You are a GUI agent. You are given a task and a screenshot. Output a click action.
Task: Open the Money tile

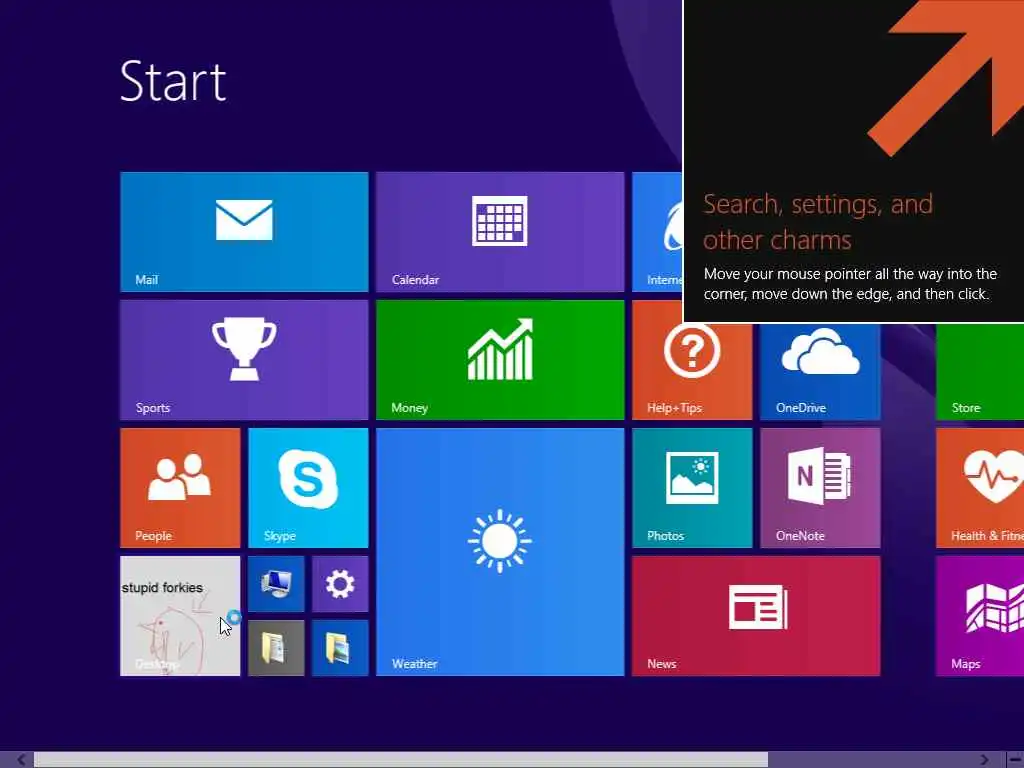pos(500,360)
